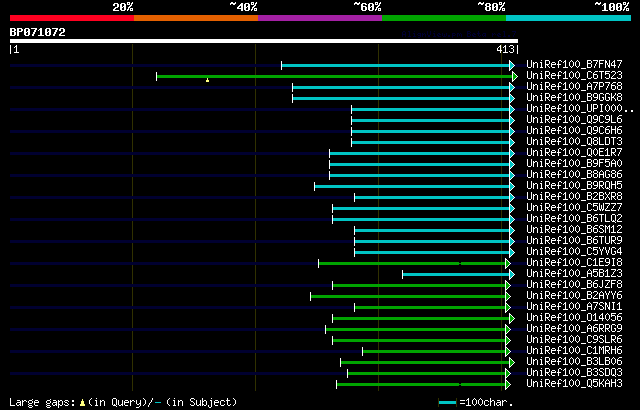This screenshot has height=410, width=640.
Task: Select the UniRef100_Q8LDT3 label
Action: (x=574, y=141)
